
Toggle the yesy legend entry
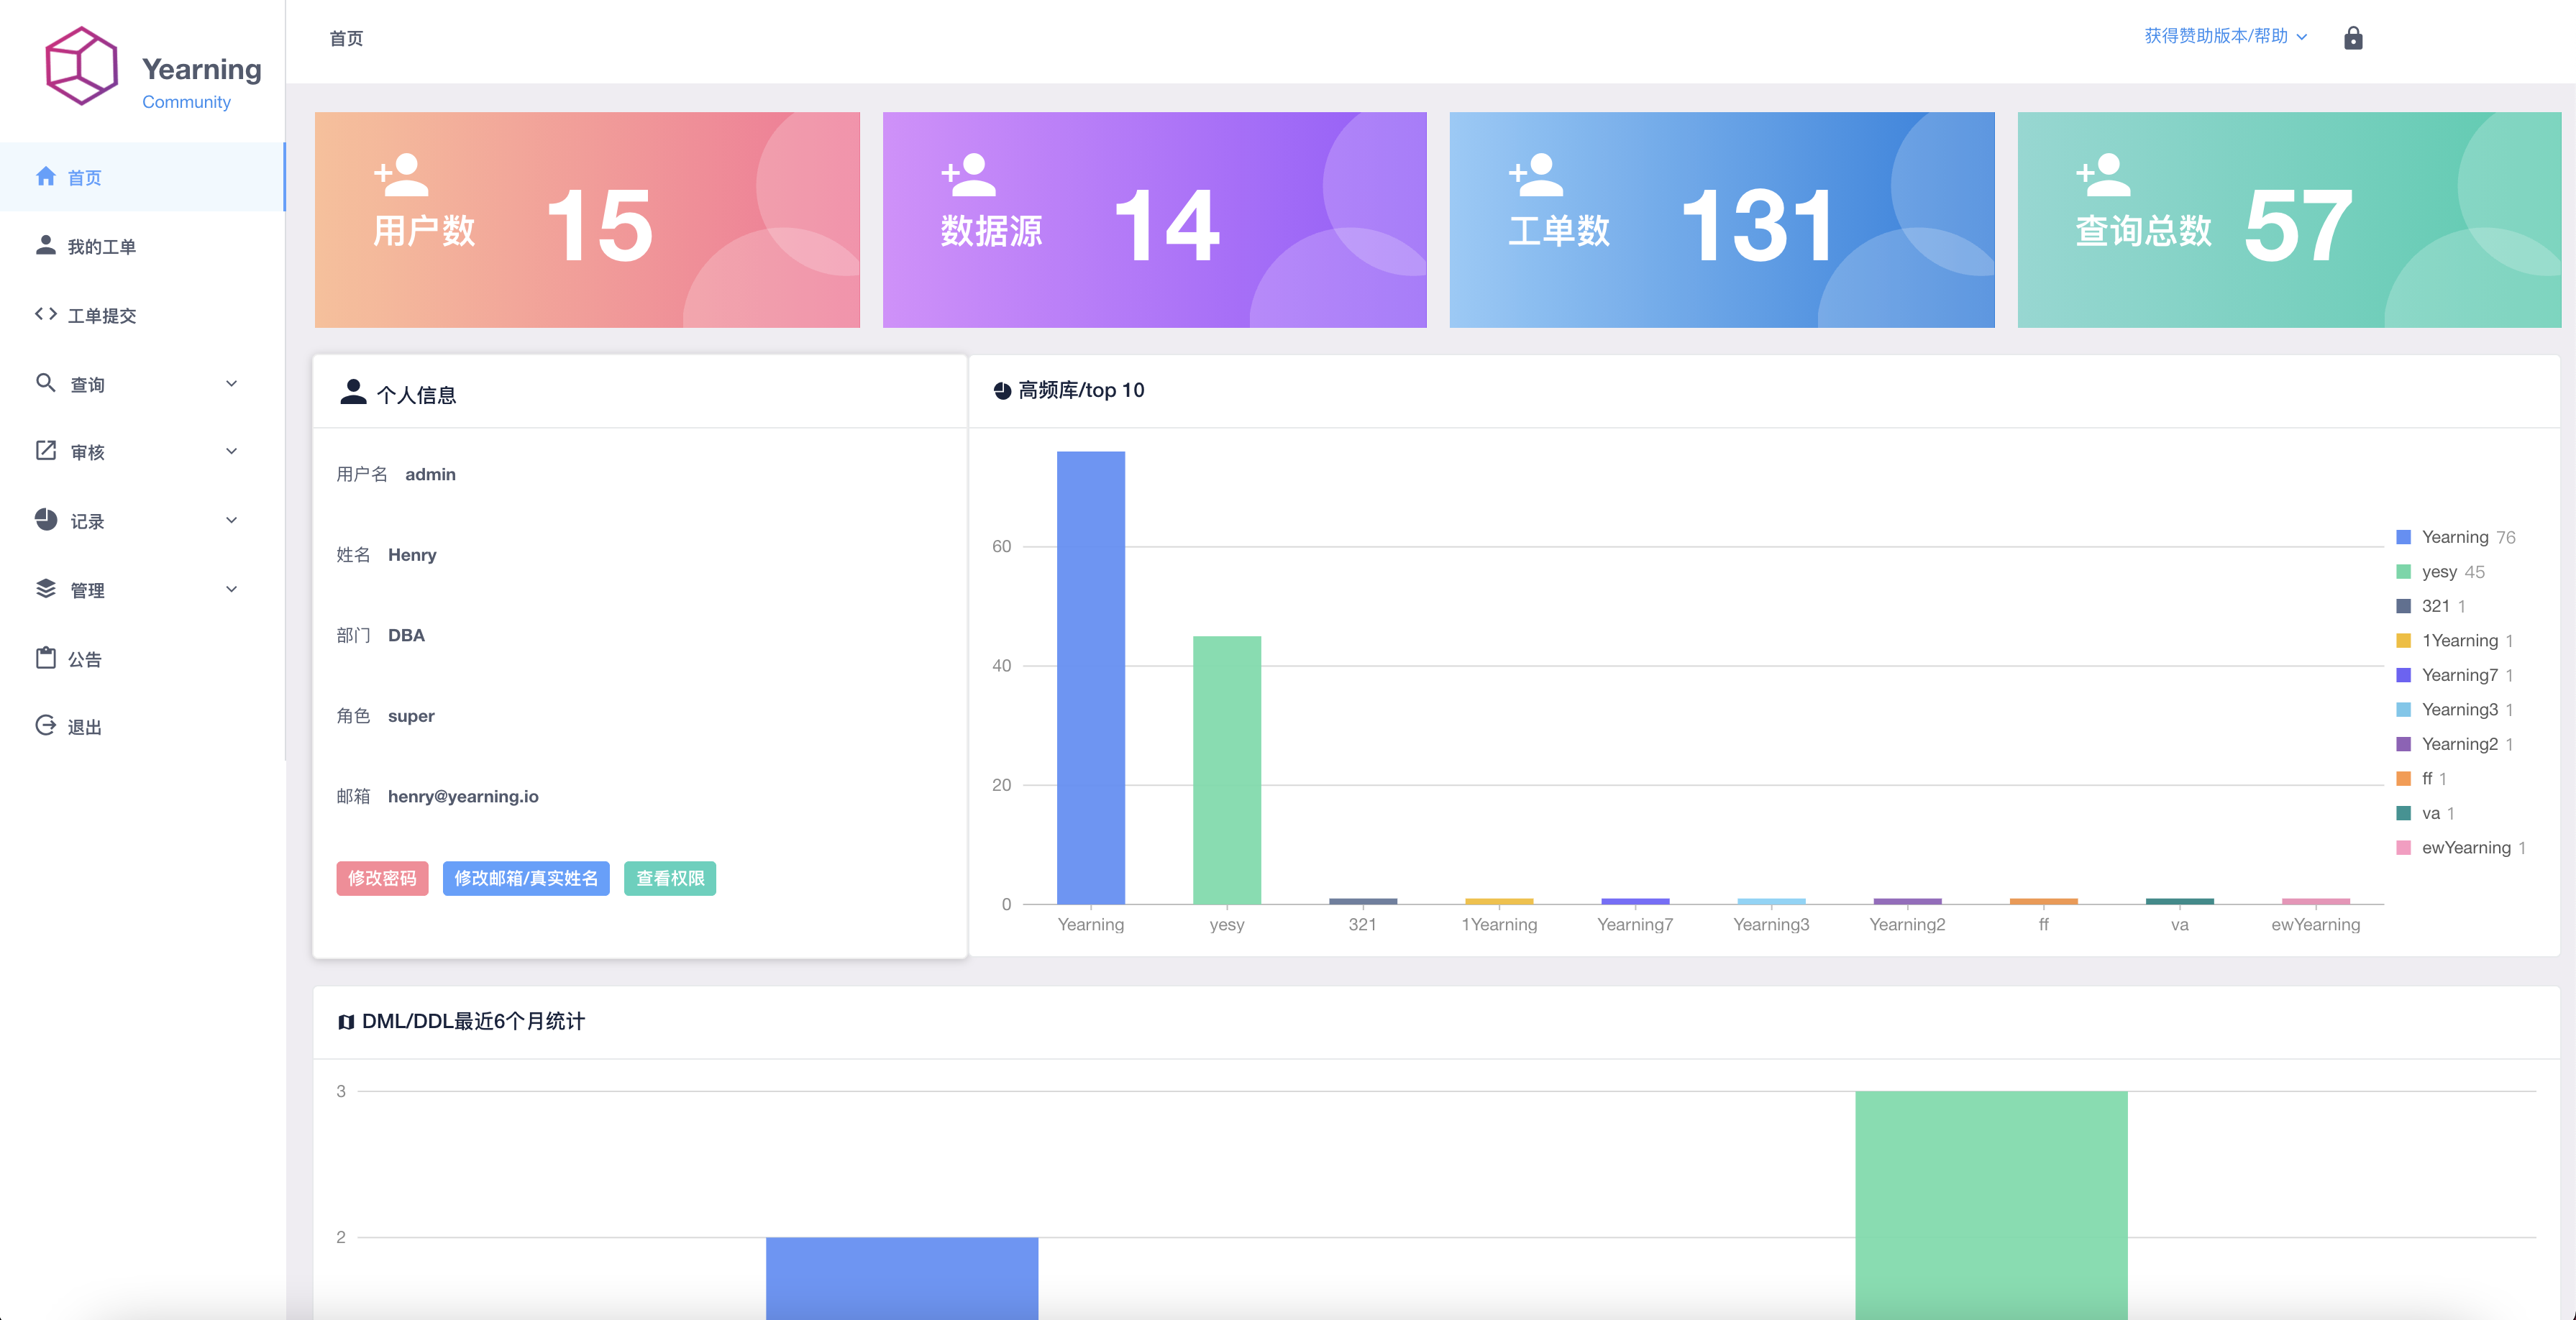click(2441, 572)
